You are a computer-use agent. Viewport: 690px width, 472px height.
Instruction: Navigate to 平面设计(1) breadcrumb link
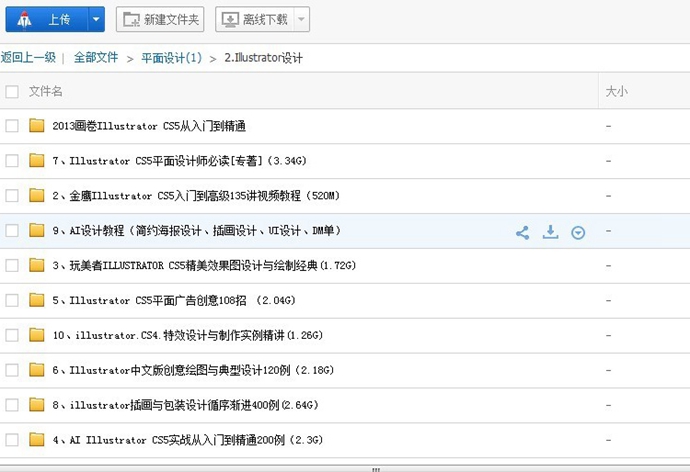point(171,58)
